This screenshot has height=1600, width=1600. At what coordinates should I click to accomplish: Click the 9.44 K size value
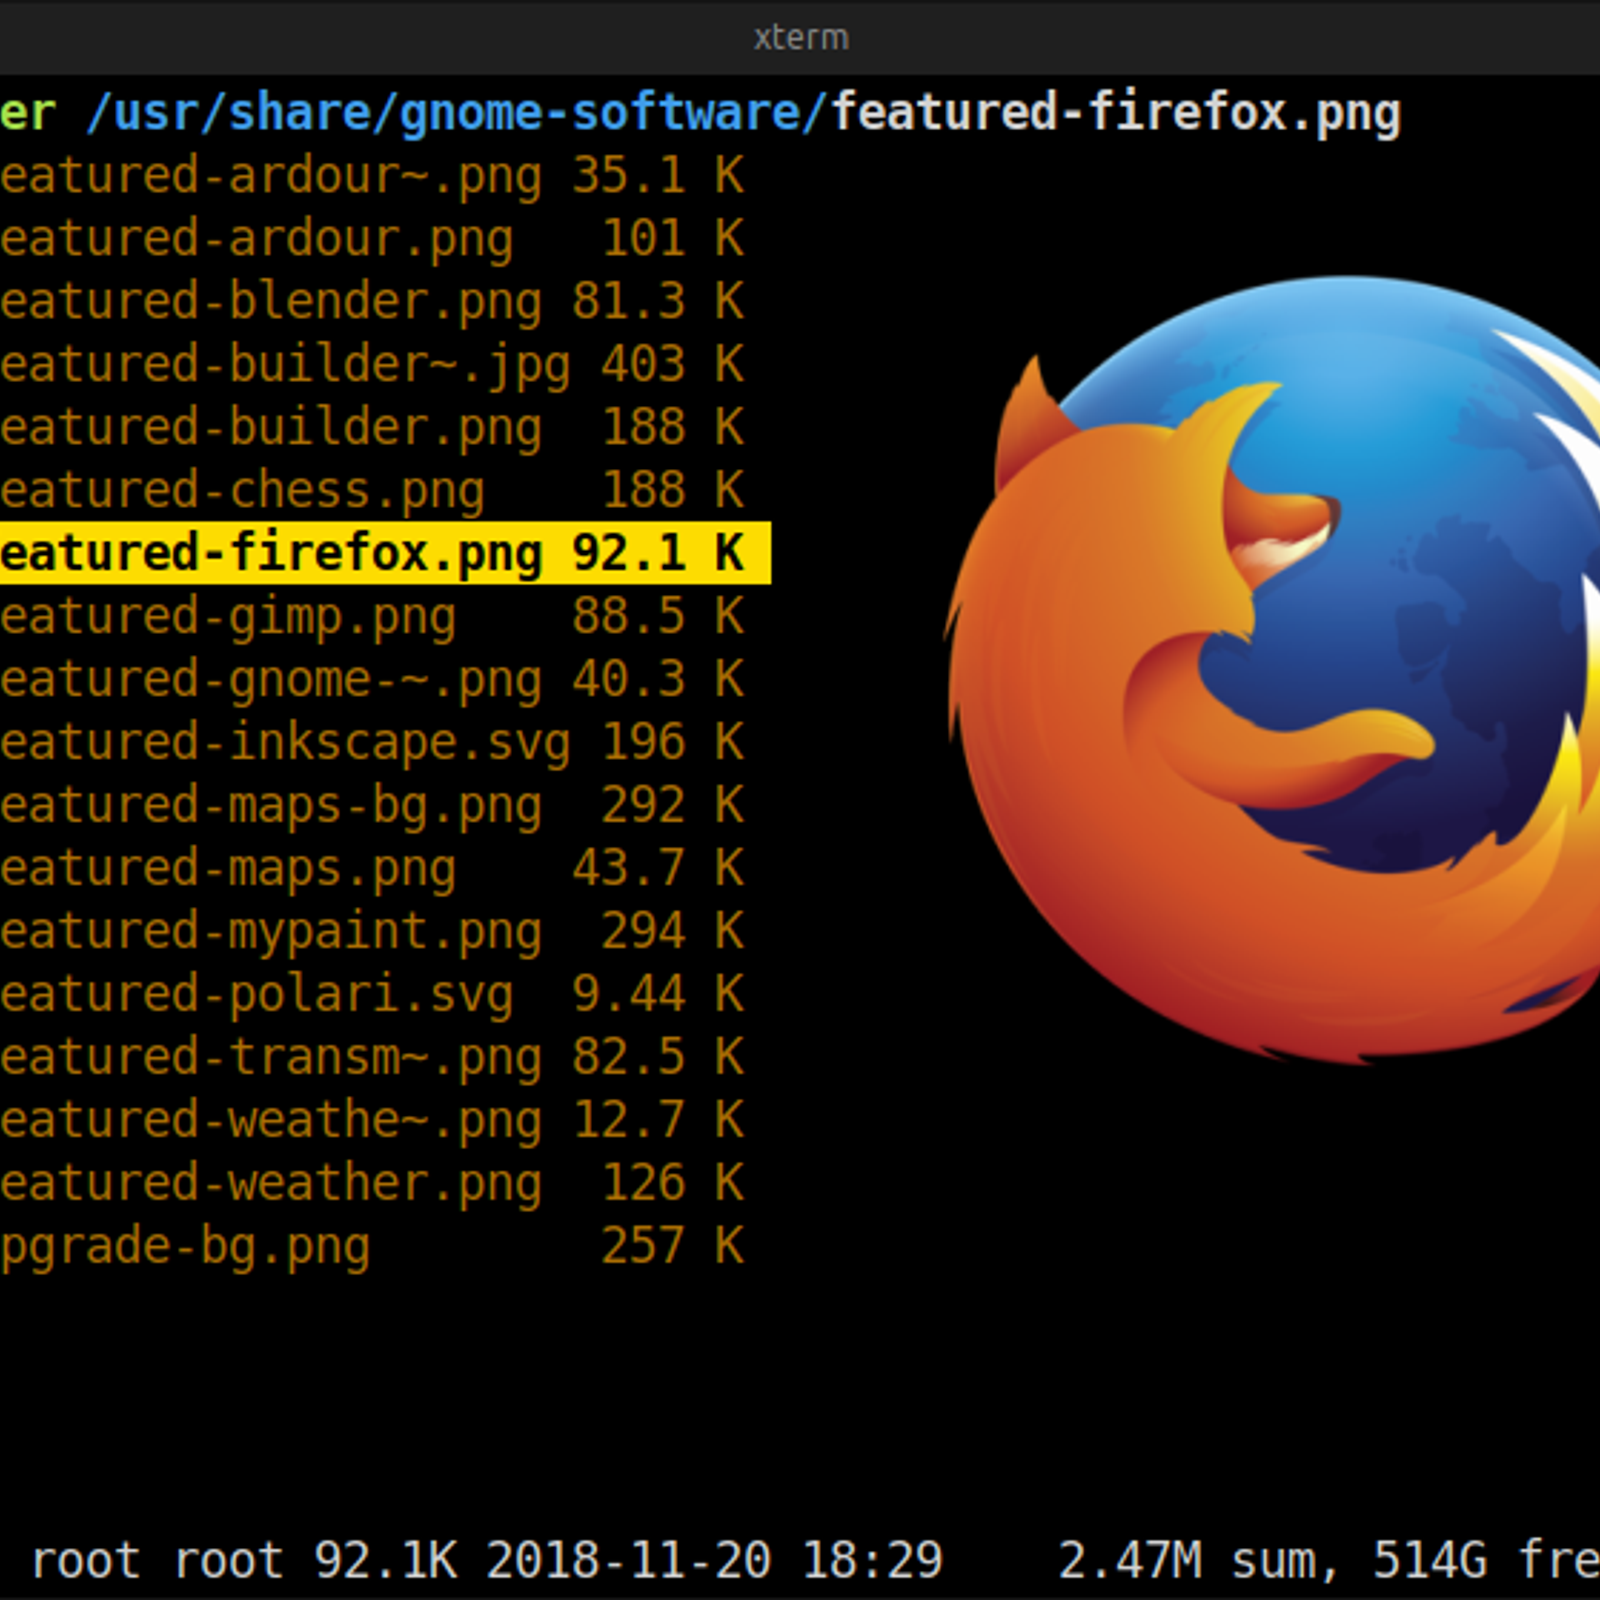657,995
